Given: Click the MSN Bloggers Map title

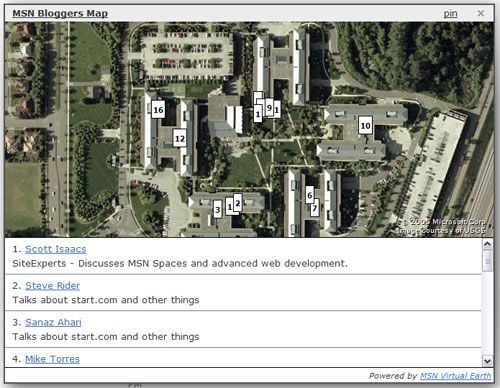Looking at the screenshot, I should pos(60,13).
